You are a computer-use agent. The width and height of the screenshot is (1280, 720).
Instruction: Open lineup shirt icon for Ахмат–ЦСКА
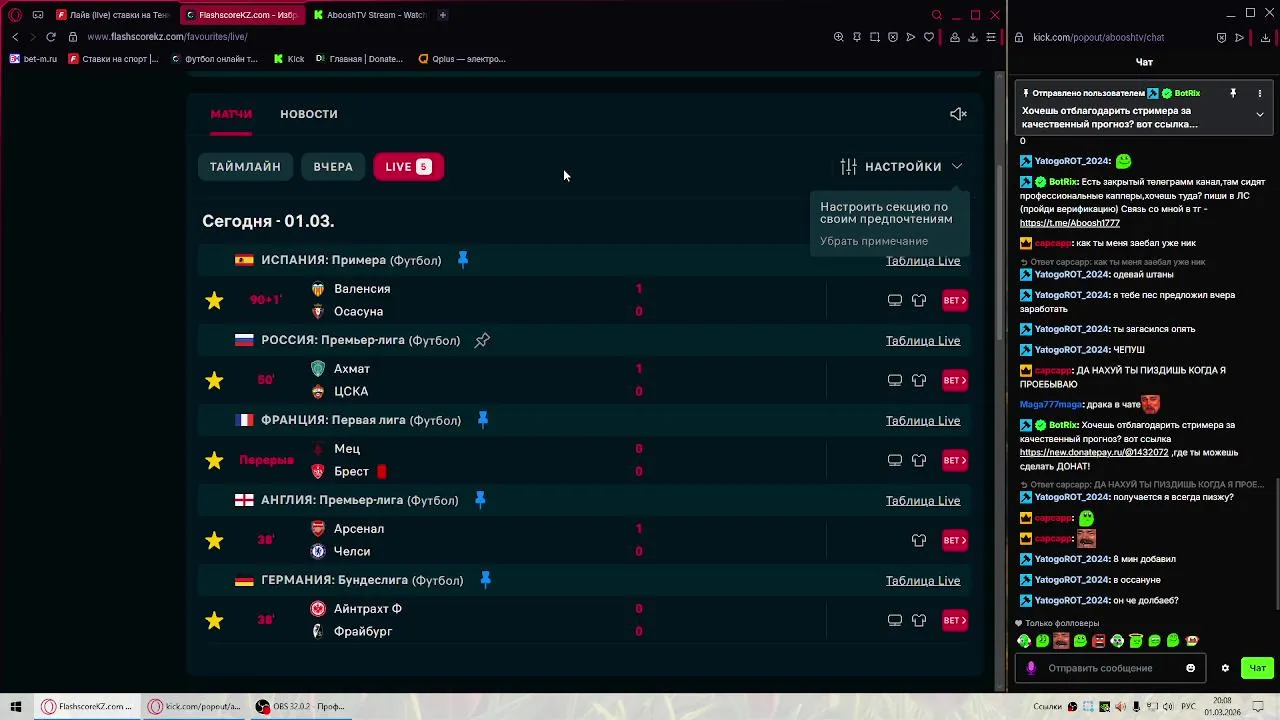click(x=919, y=380)
